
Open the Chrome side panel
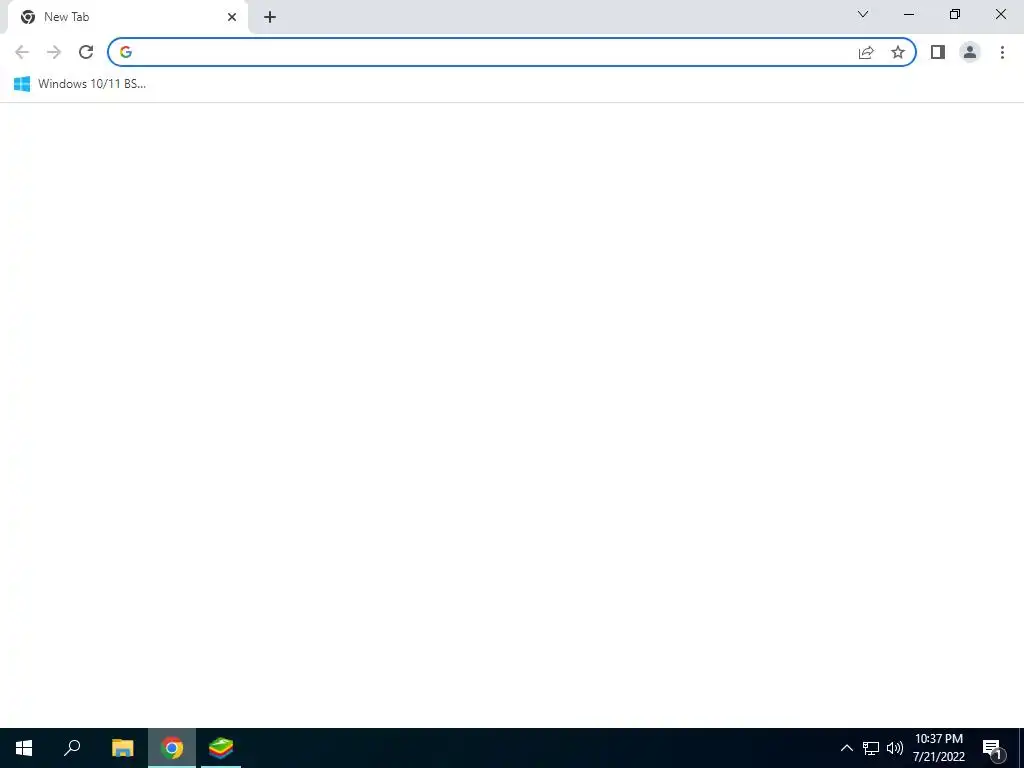pos(938,52)
